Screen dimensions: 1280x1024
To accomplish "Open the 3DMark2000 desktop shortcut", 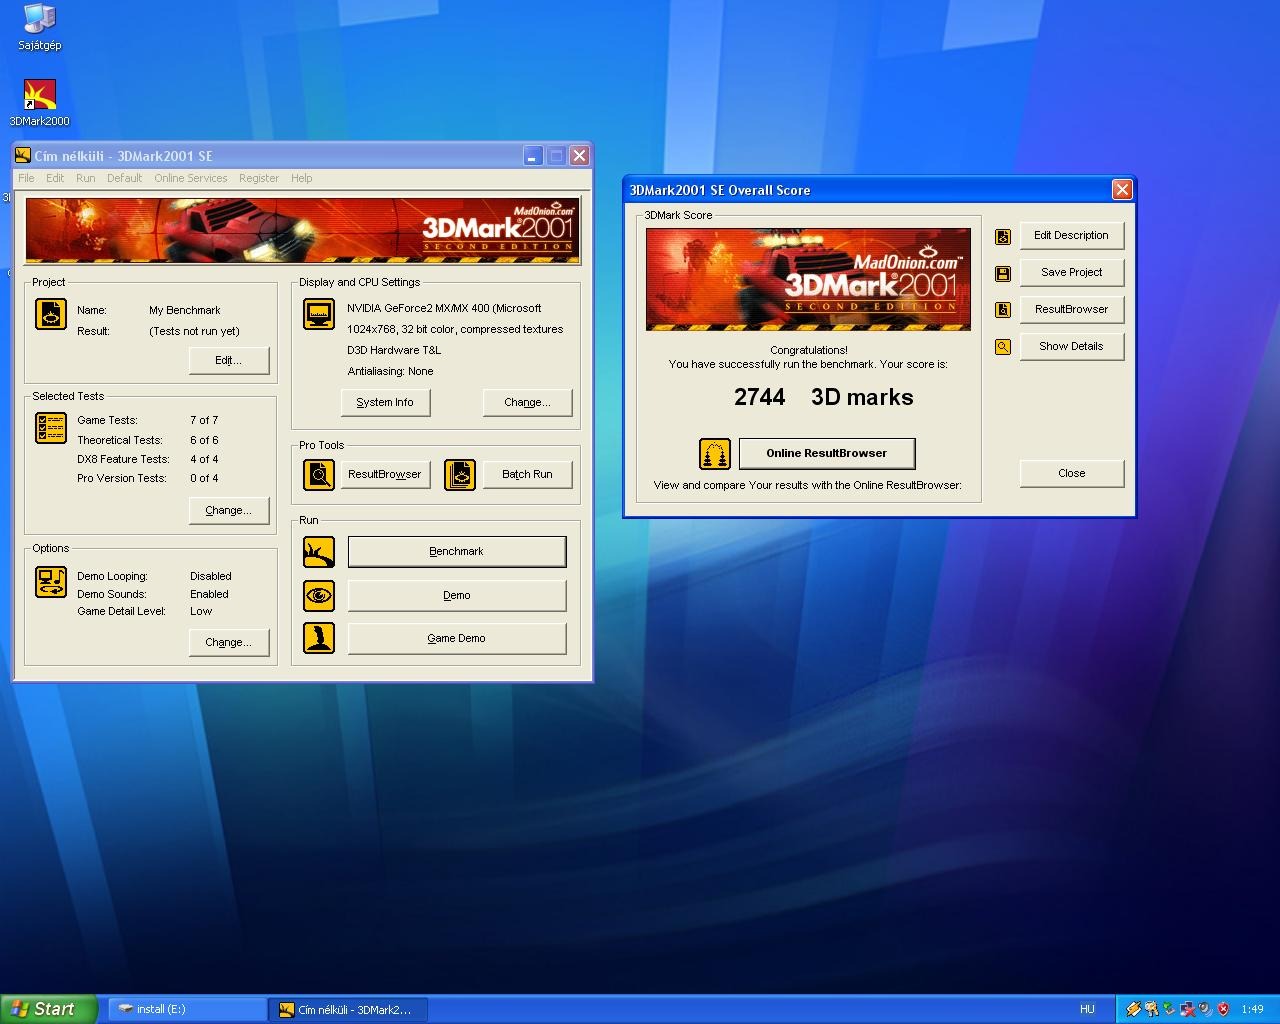I will (x=39, y=103).
